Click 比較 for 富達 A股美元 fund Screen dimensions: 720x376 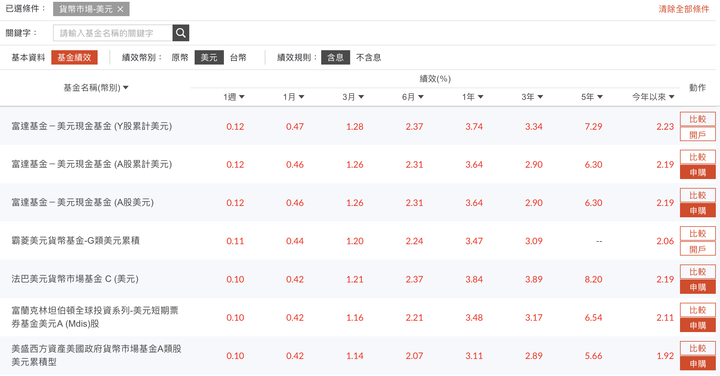tap(698, 195)
